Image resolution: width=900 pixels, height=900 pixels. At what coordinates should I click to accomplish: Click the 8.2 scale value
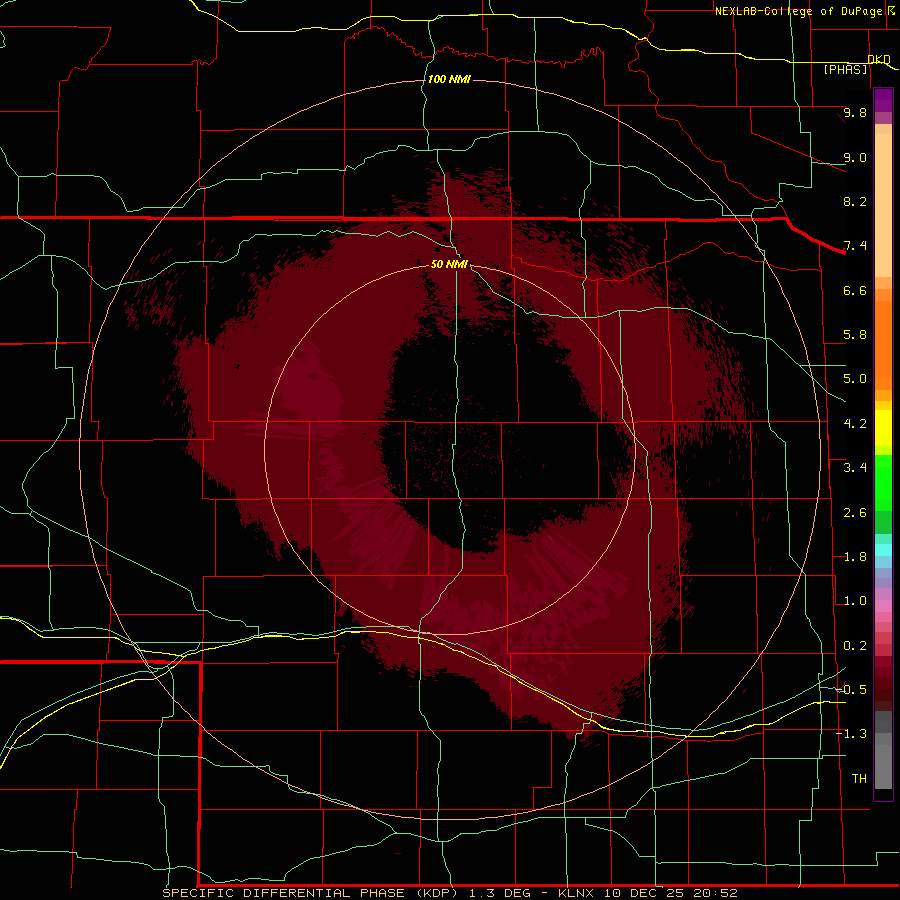(x=855, y=201)
